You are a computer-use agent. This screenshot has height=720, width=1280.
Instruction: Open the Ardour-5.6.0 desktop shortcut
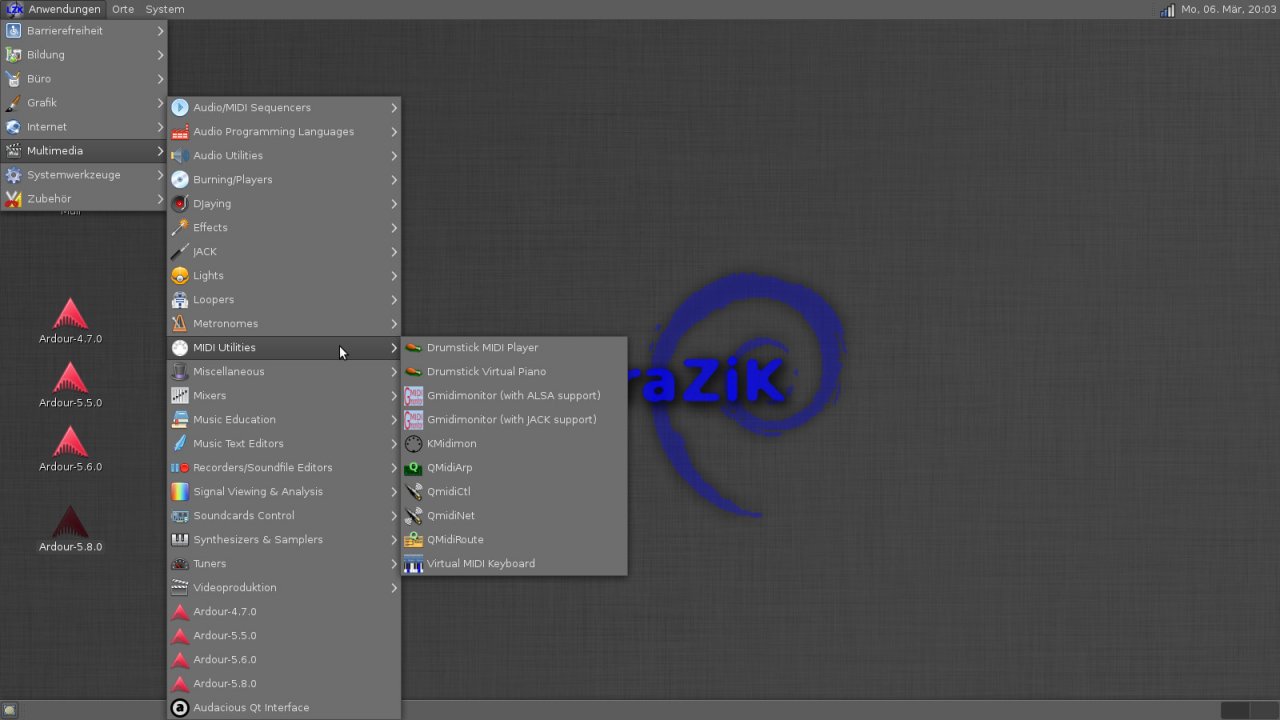coord(70,449)
